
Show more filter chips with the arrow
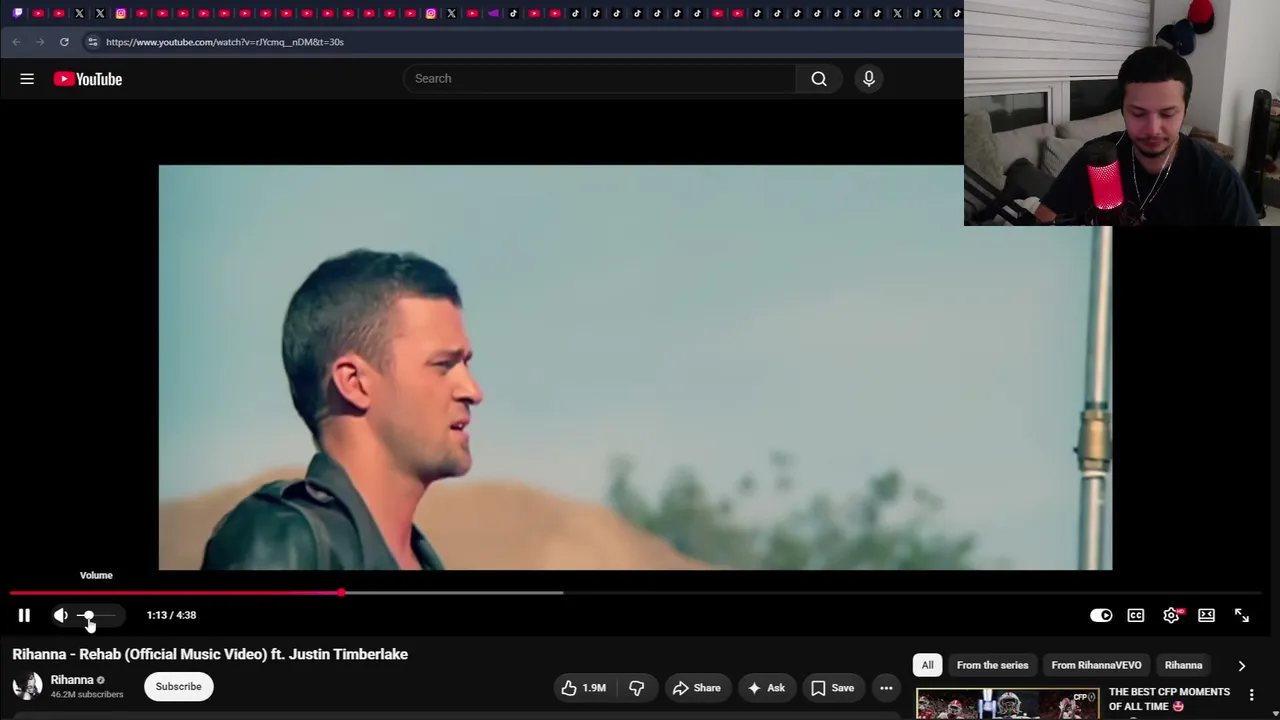coord(1242,665)
